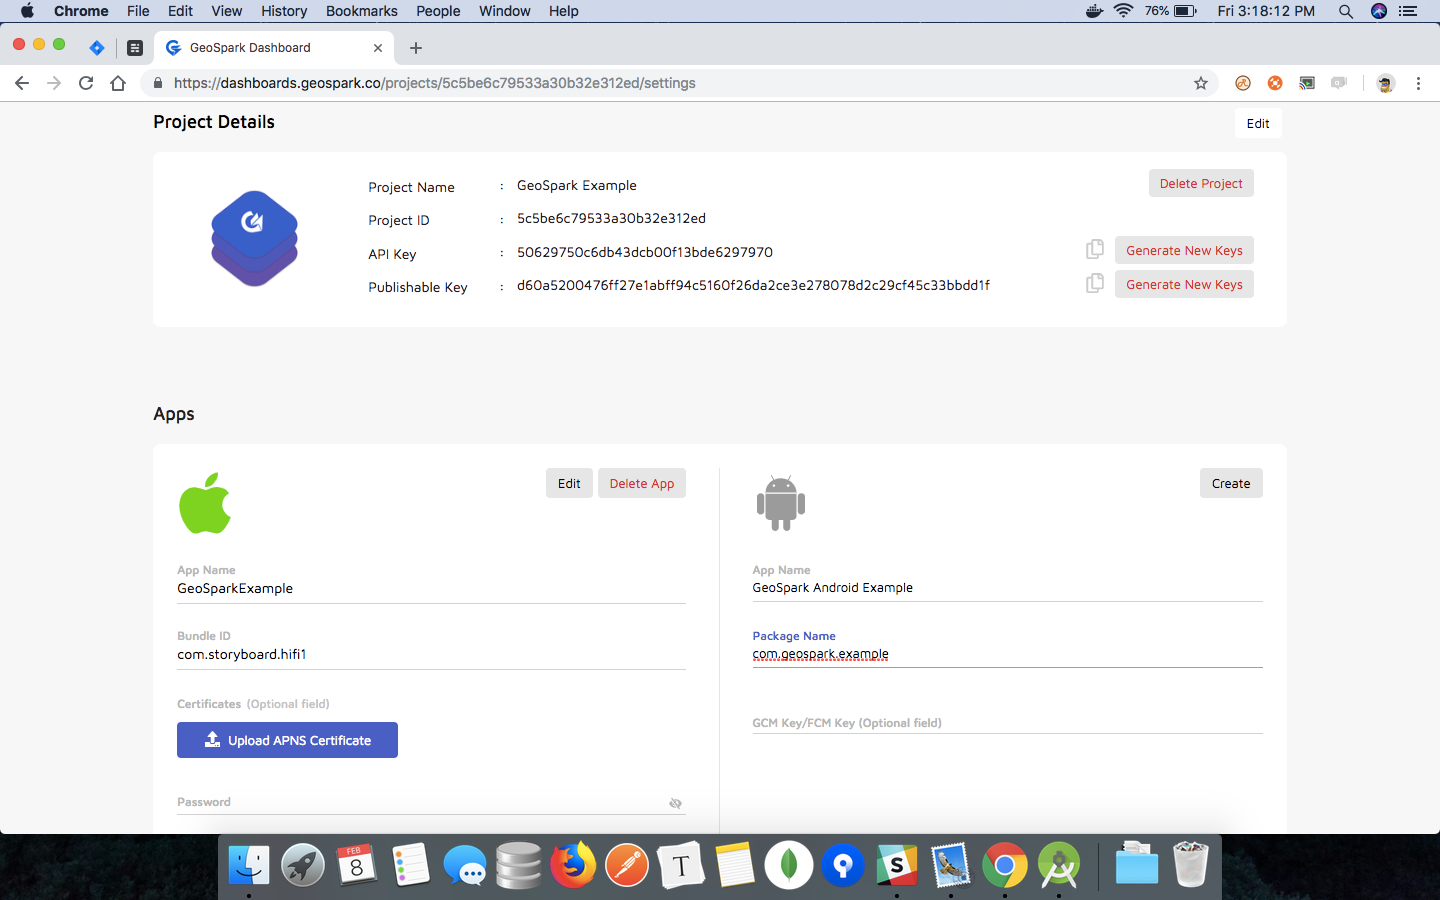The height and width of the screenshot is (900, 1440).
Task: Open the Chrome profile avatar
Action: click(x=1385, y=83)
